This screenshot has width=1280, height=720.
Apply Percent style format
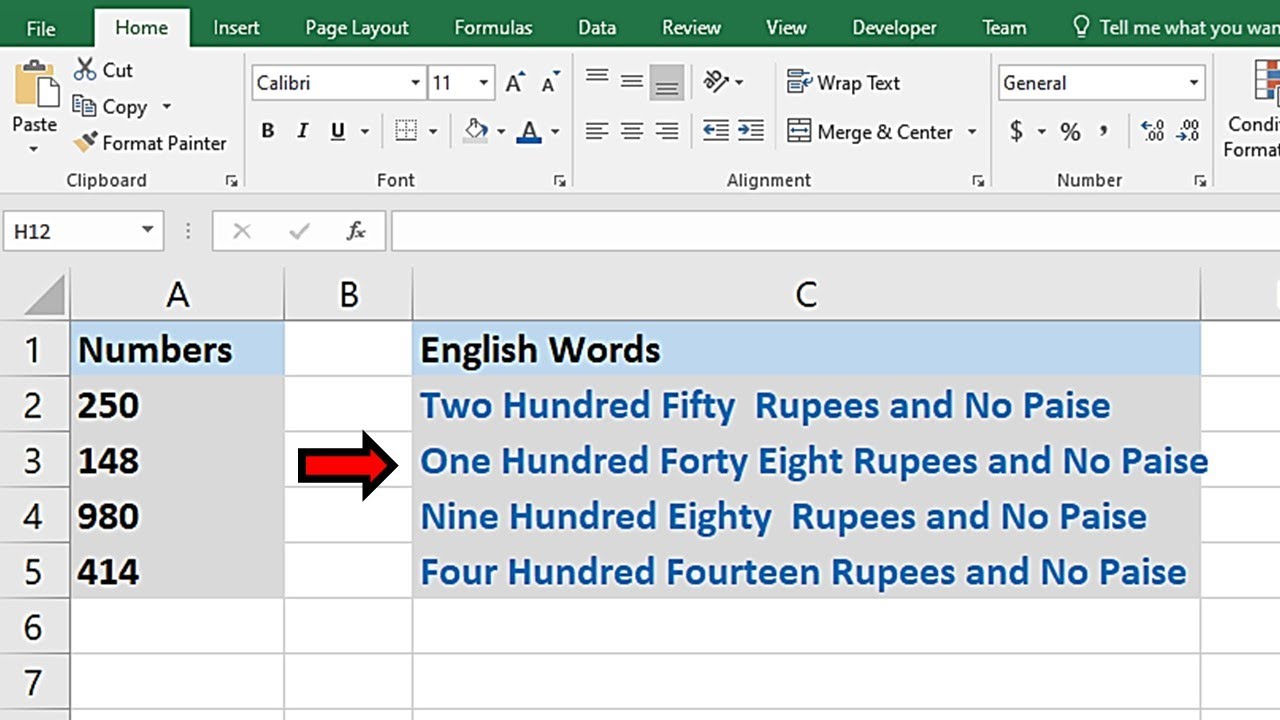tap(1070, 131)
